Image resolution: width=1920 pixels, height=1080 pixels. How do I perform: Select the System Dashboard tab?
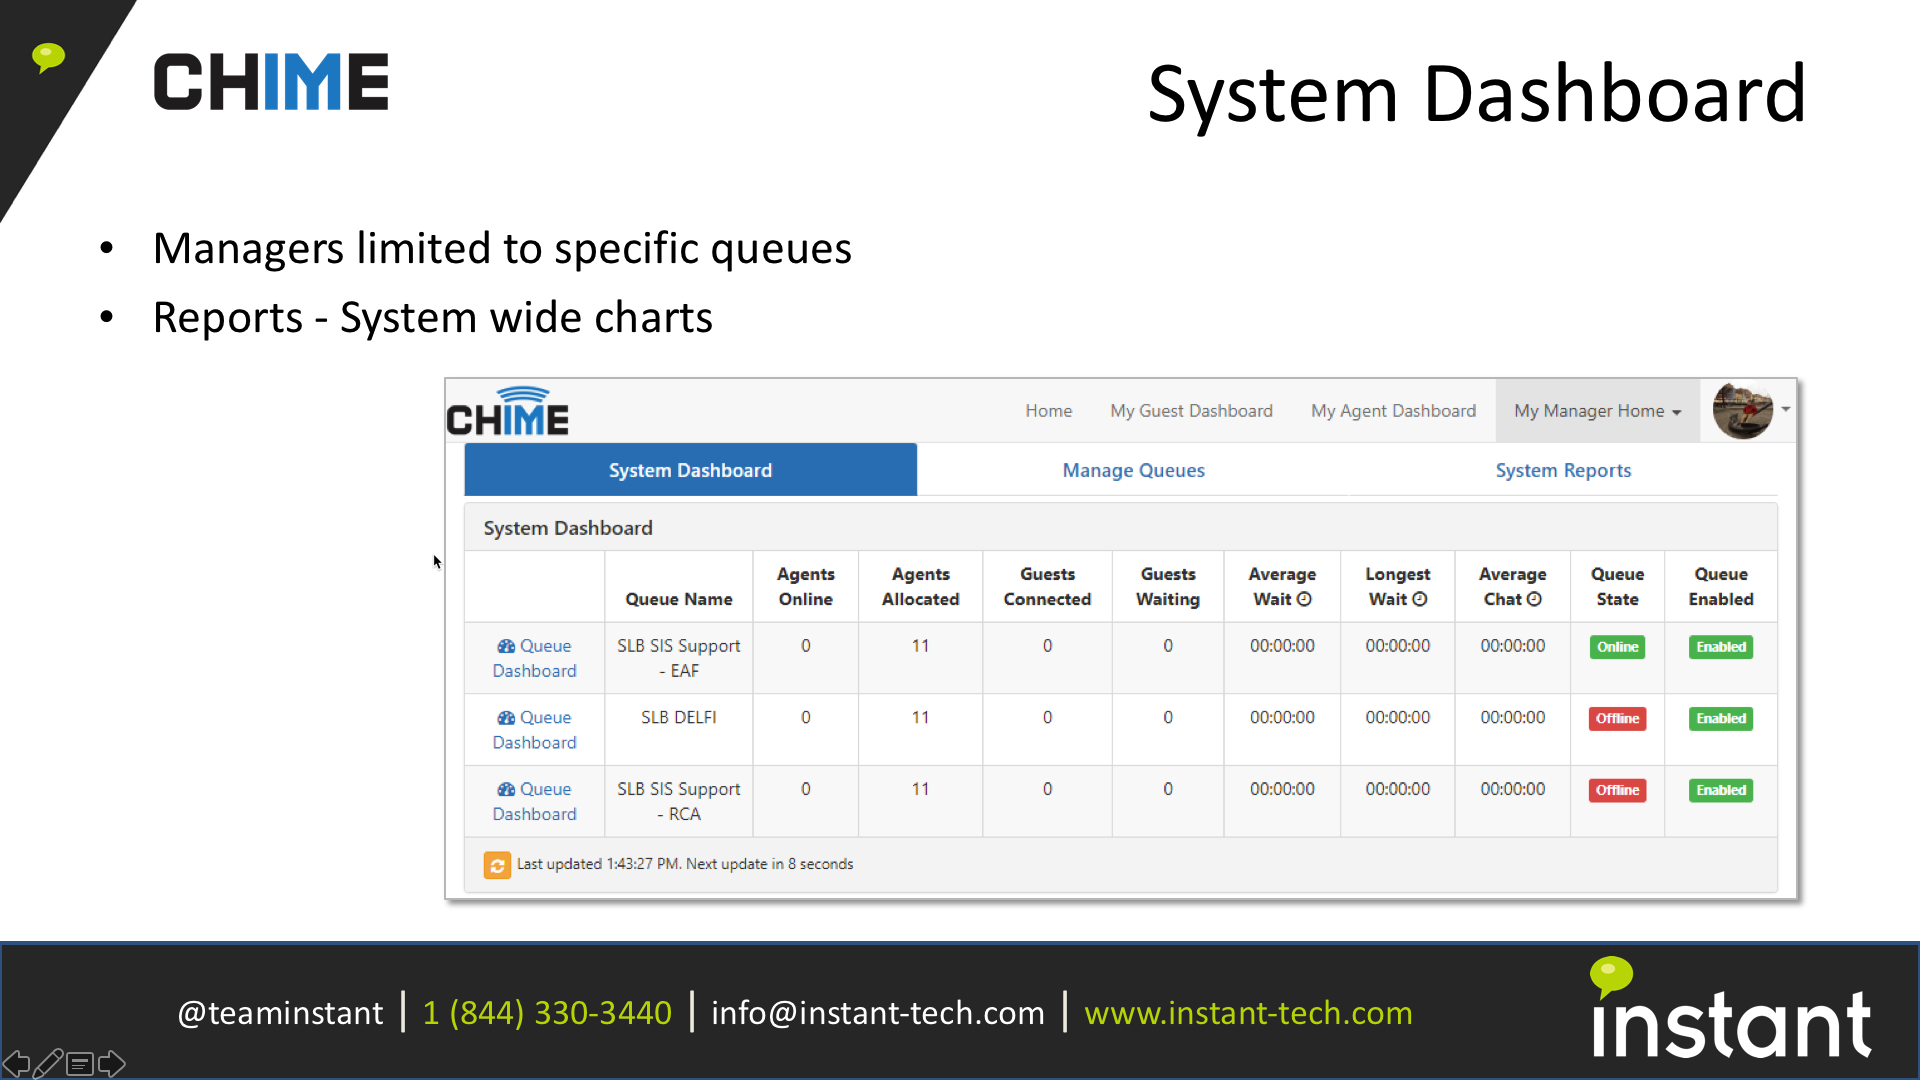point(690,470)
